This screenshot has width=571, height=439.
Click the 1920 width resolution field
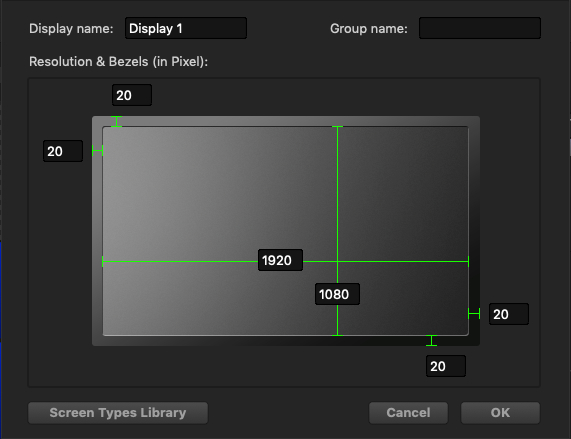[280, 260]
